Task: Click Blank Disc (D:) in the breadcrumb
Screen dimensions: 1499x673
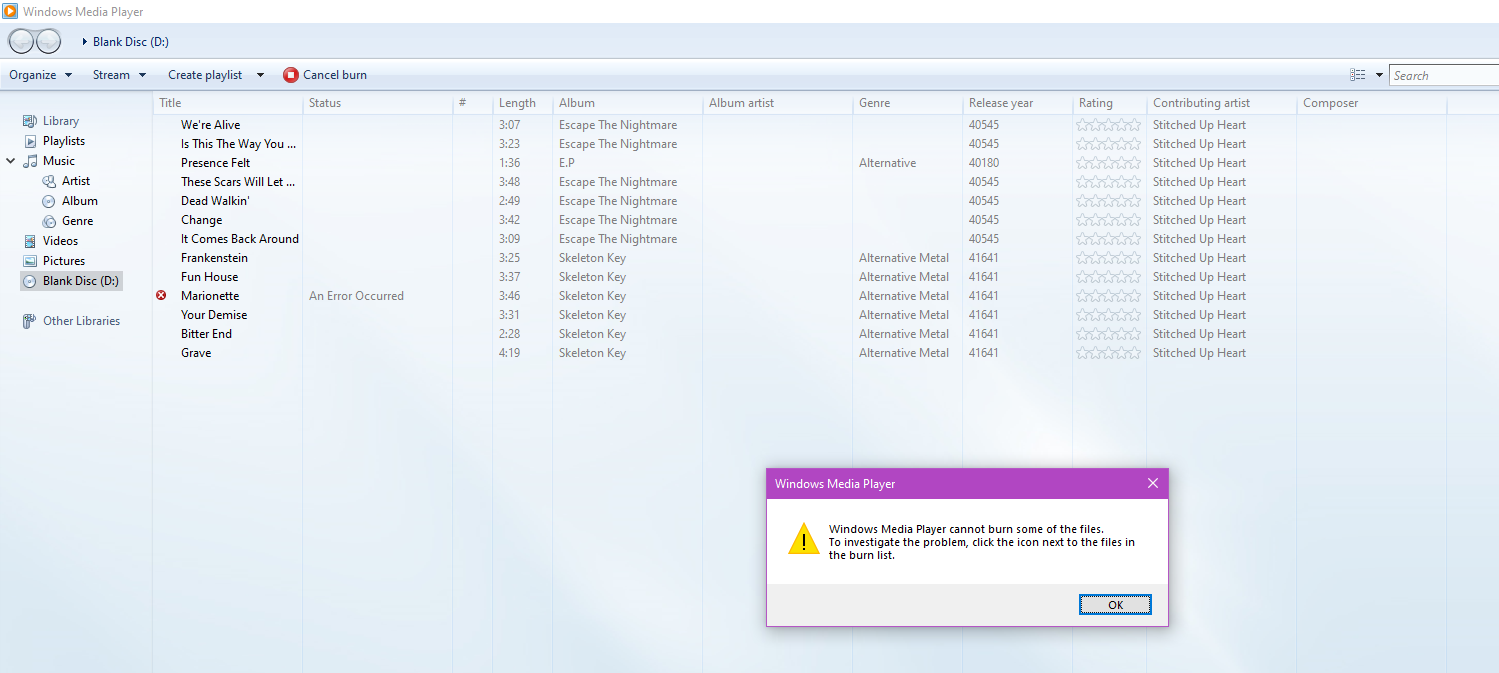Action: coord(131,42)
